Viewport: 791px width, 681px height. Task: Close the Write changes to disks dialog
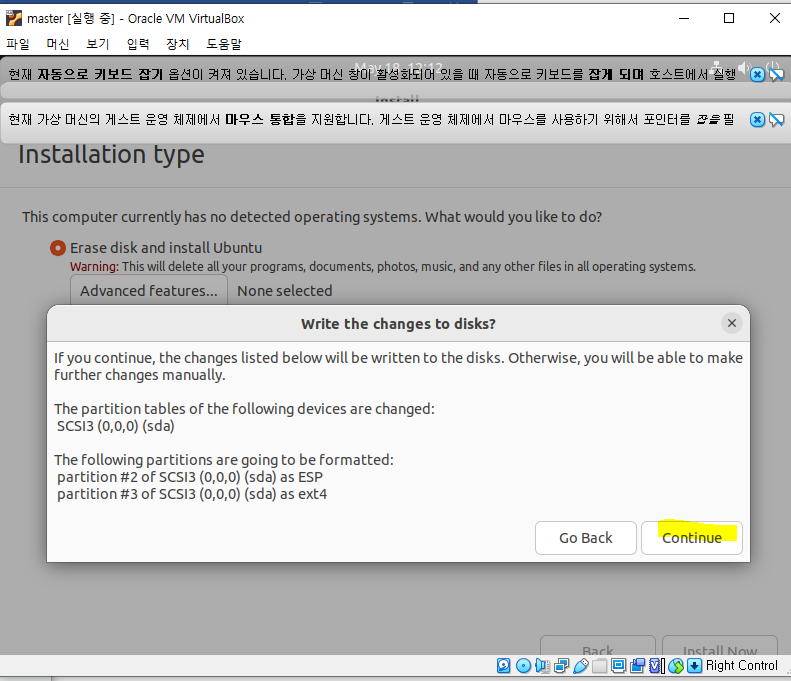(731, 323)
